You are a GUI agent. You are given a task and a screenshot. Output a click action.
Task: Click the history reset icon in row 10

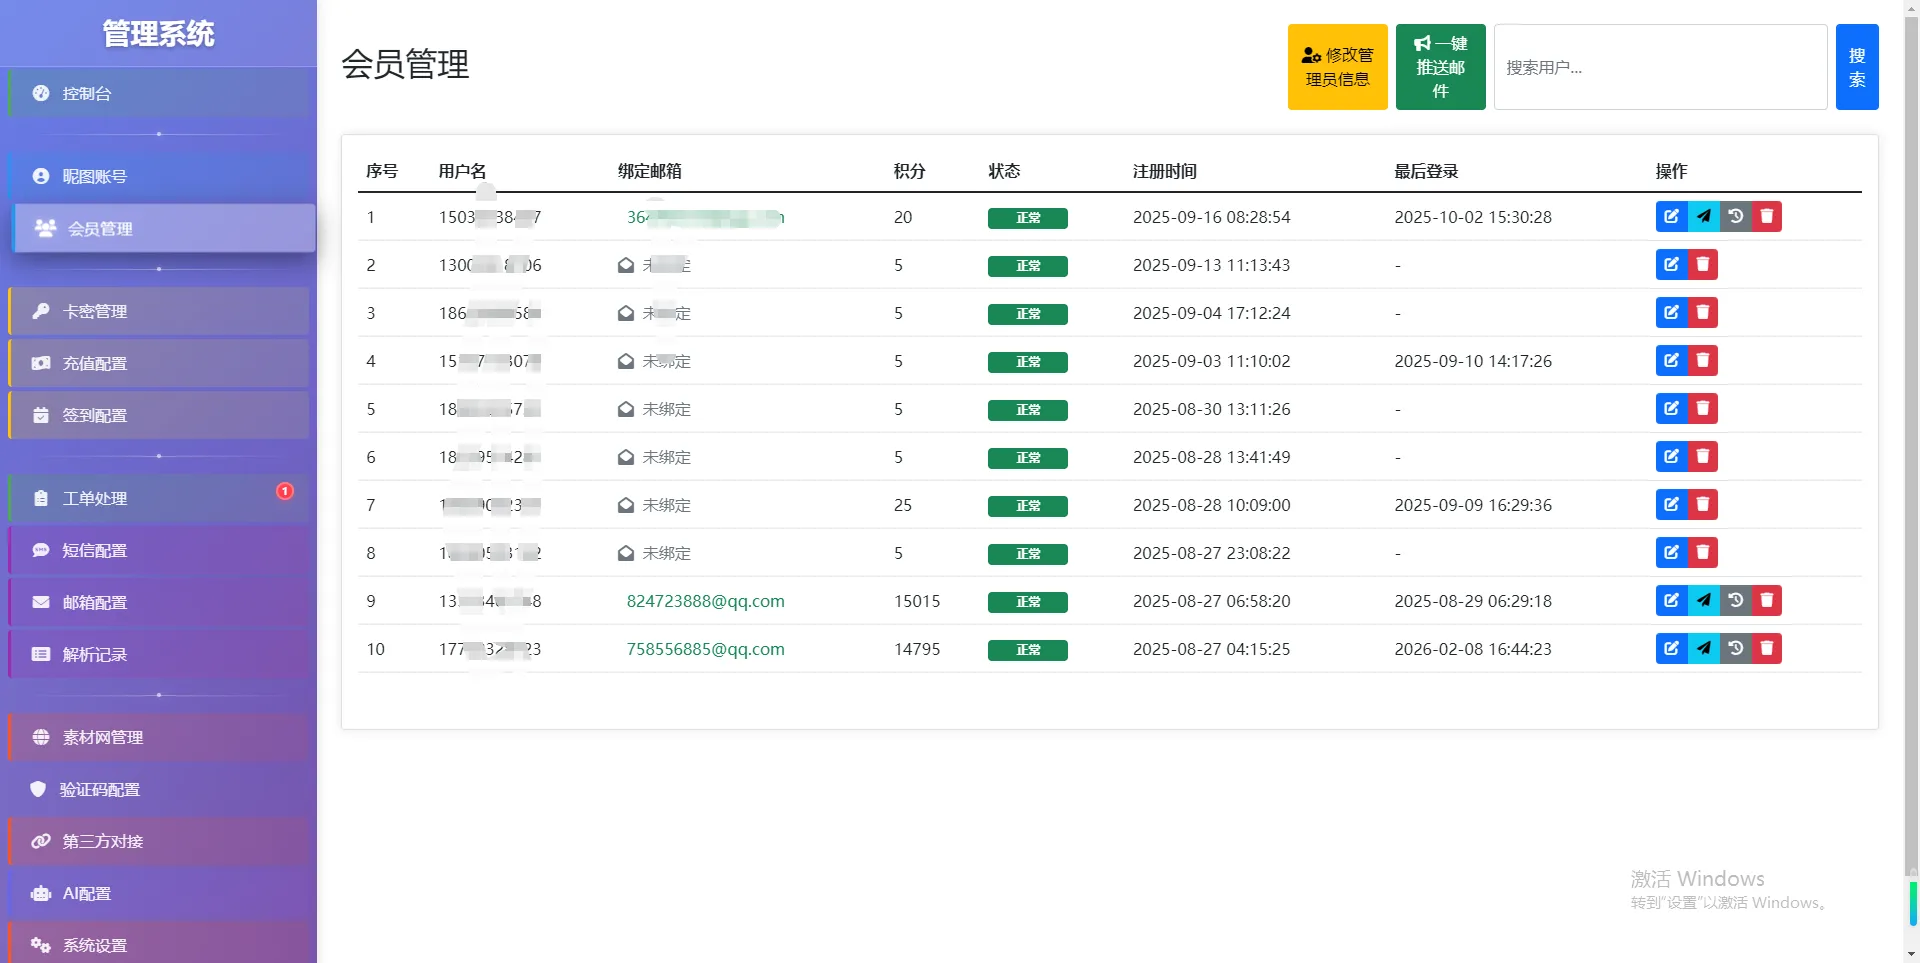point(1735,649)
